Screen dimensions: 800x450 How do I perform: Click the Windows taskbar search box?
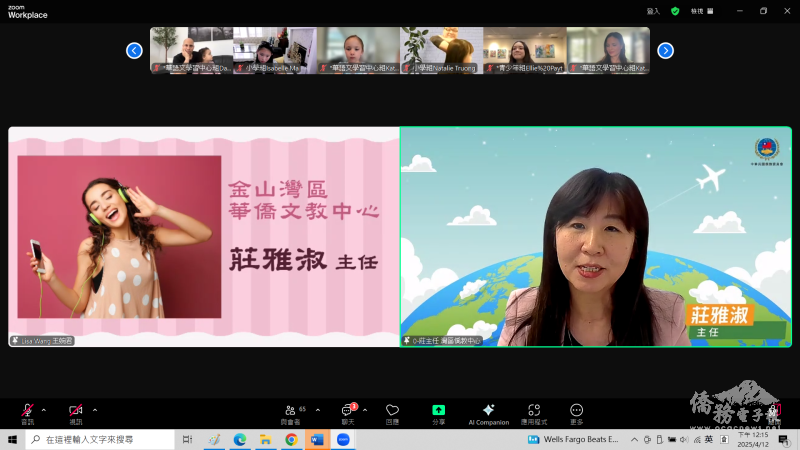coord(100,439)
